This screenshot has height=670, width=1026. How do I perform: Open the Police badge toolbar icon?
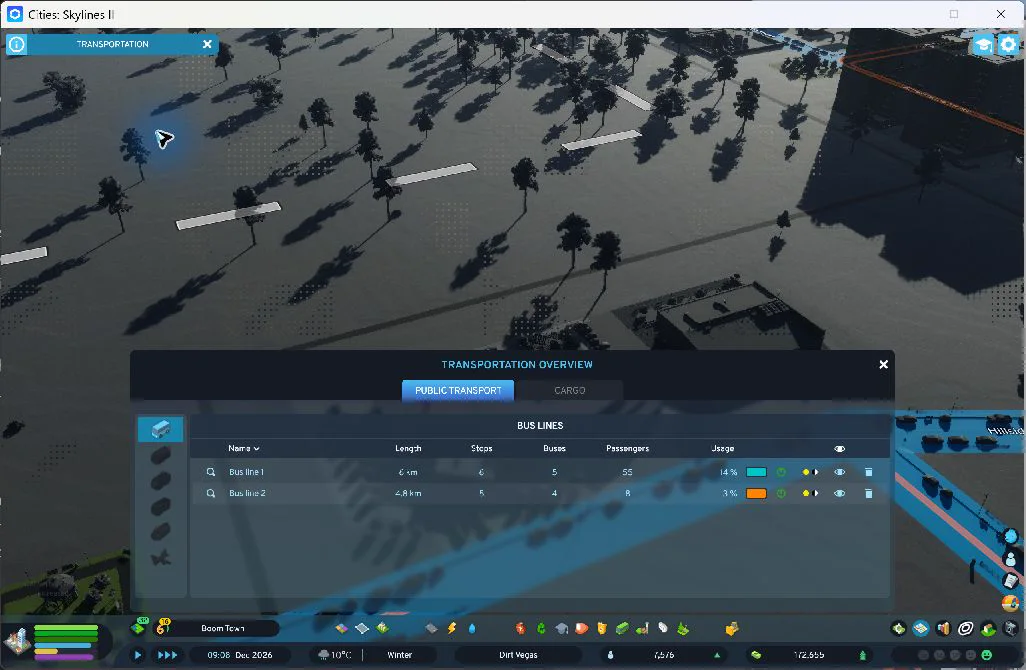602,628
